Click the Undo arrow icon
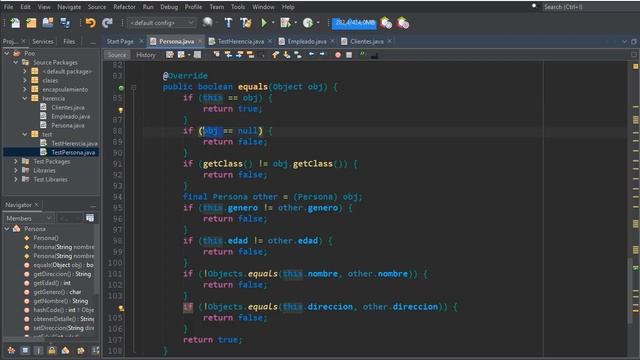Viewport: 640px width, 360px height. pos(90,23)
